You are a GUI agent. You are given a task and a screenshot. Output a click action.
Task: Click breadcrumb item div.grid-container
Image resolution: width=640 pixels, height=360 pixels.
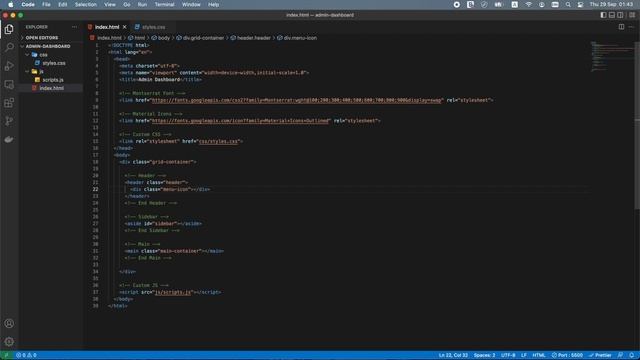click(203, 38)
